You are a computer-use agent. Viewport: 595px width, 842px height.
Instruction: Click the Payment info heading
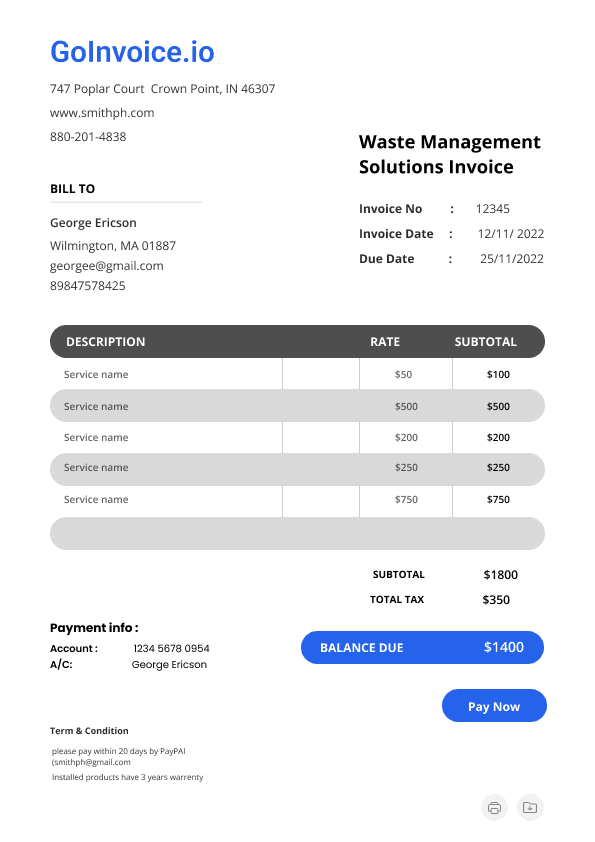coord(94,628)
